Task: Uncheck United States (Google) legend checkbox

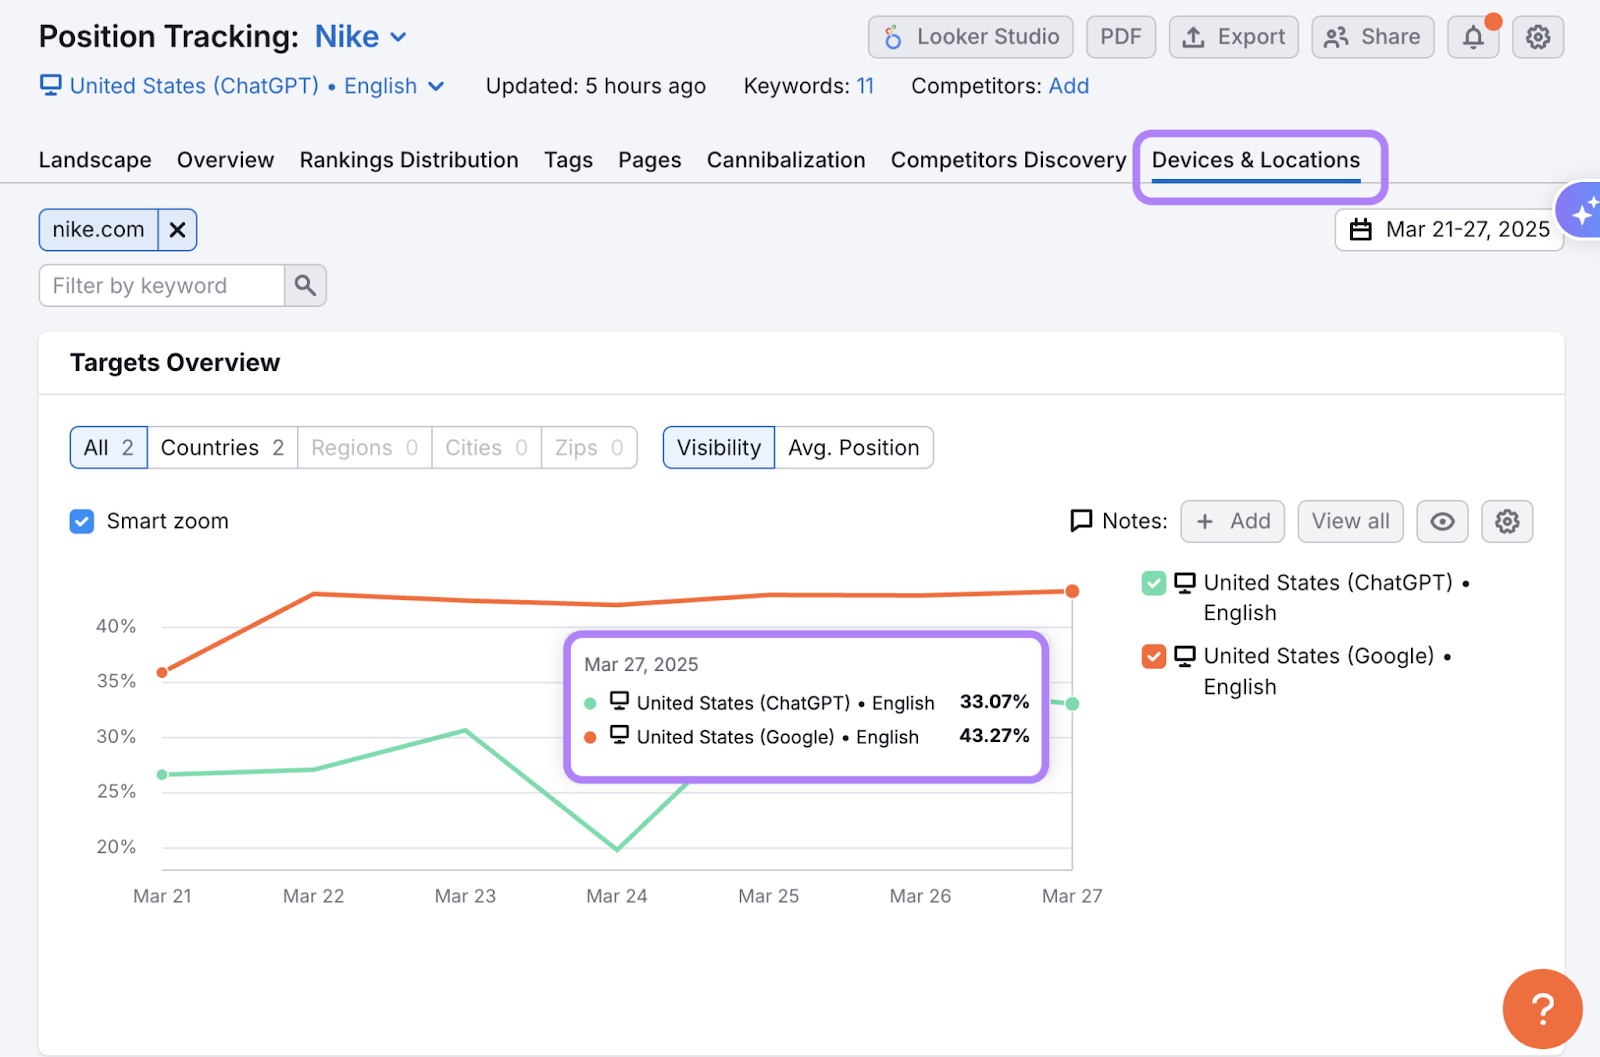Action: [x=1154, y=656]
